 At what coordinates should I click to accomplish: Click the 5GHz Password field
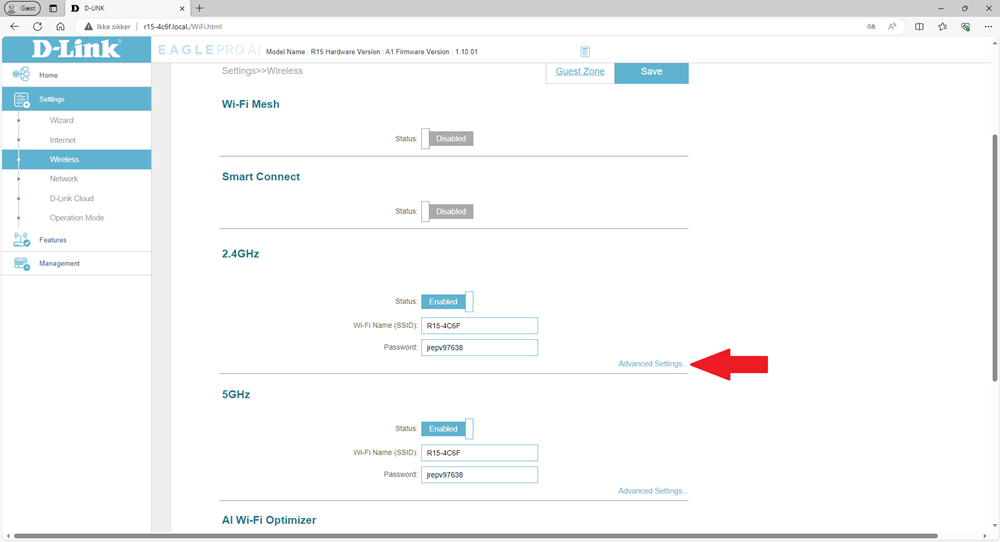[479, 474]
